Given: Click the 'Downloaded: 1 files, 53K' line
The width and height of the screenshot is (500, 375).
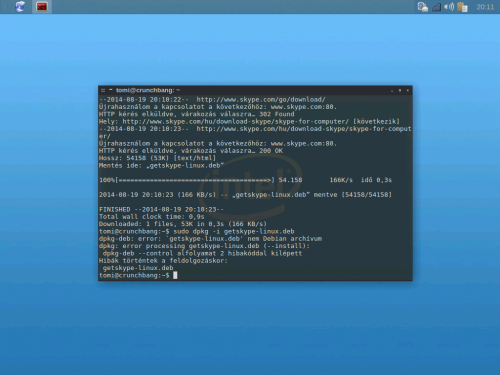Looking at the screenshot, I should [183, 224].
